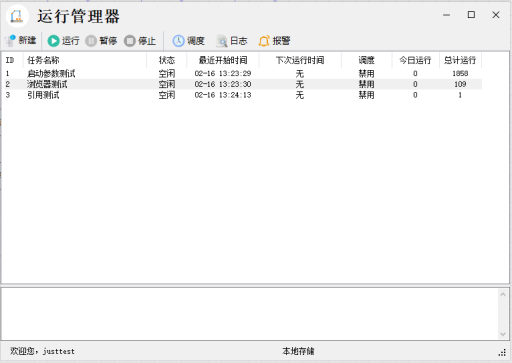Viewport: 512px width, 363px height.
Task: Click log pane scrollbar down arrow
Action: (x=503, y=334)
